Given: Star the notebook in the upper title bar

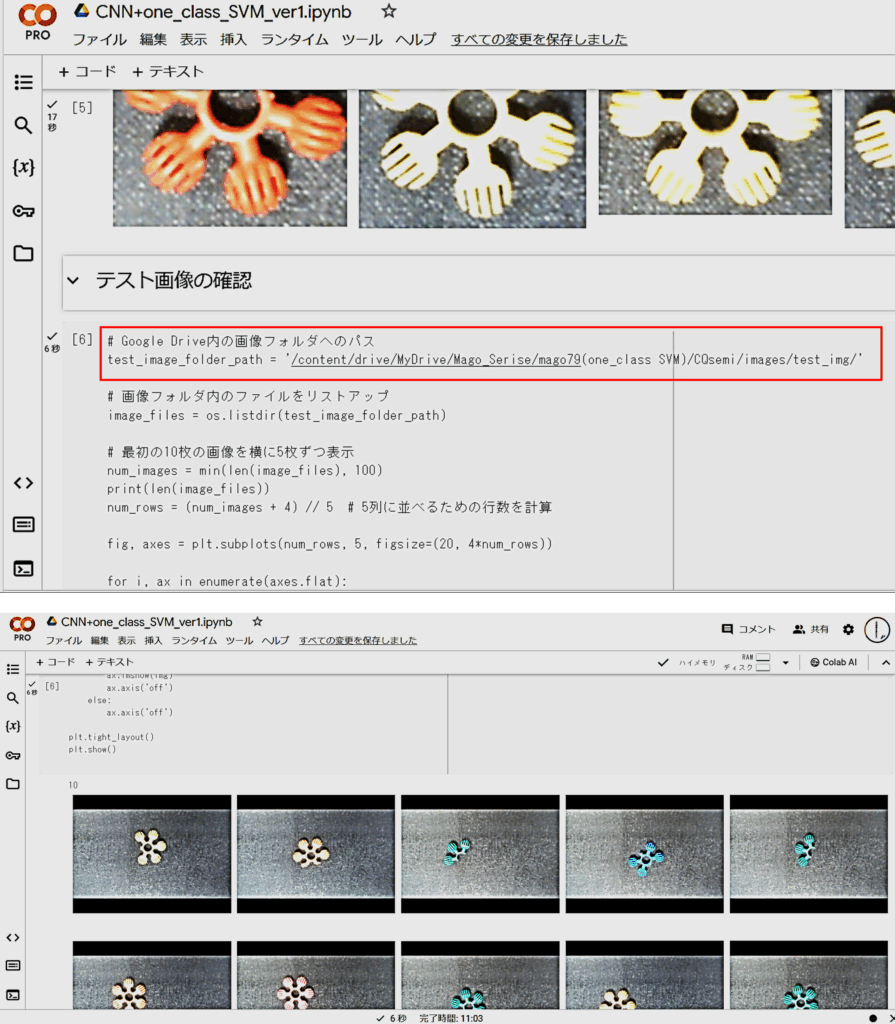Looking at the screenshot, I should click(389, 12).
